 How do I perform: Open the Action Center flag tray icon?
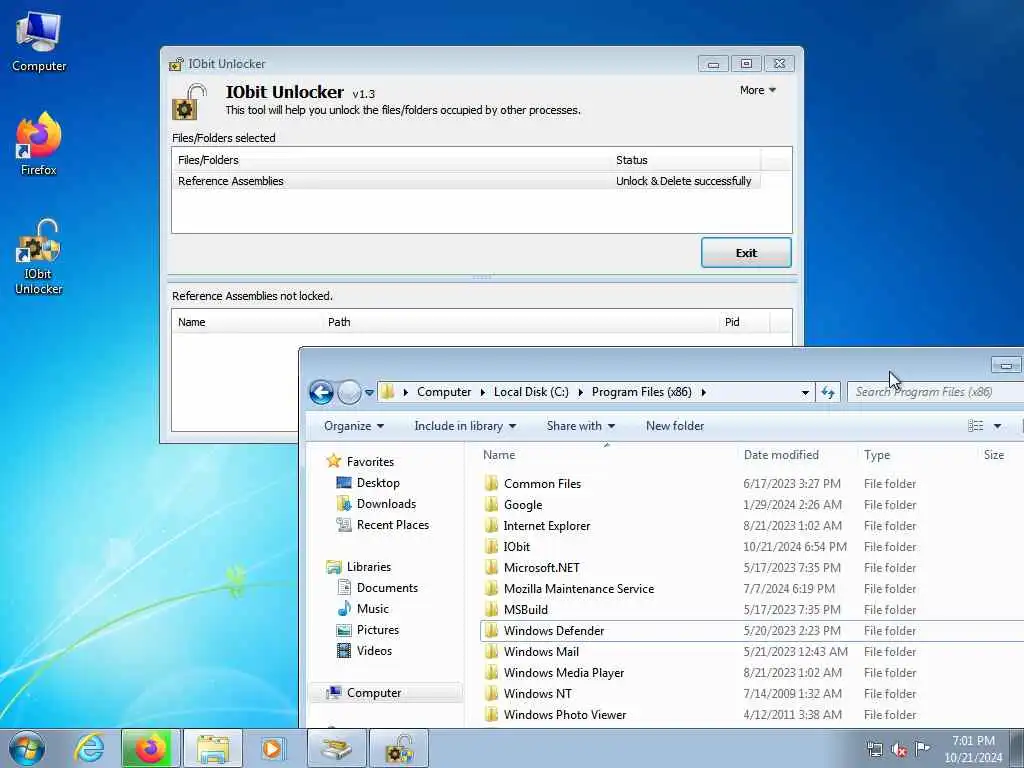click(x=922, y=748)
